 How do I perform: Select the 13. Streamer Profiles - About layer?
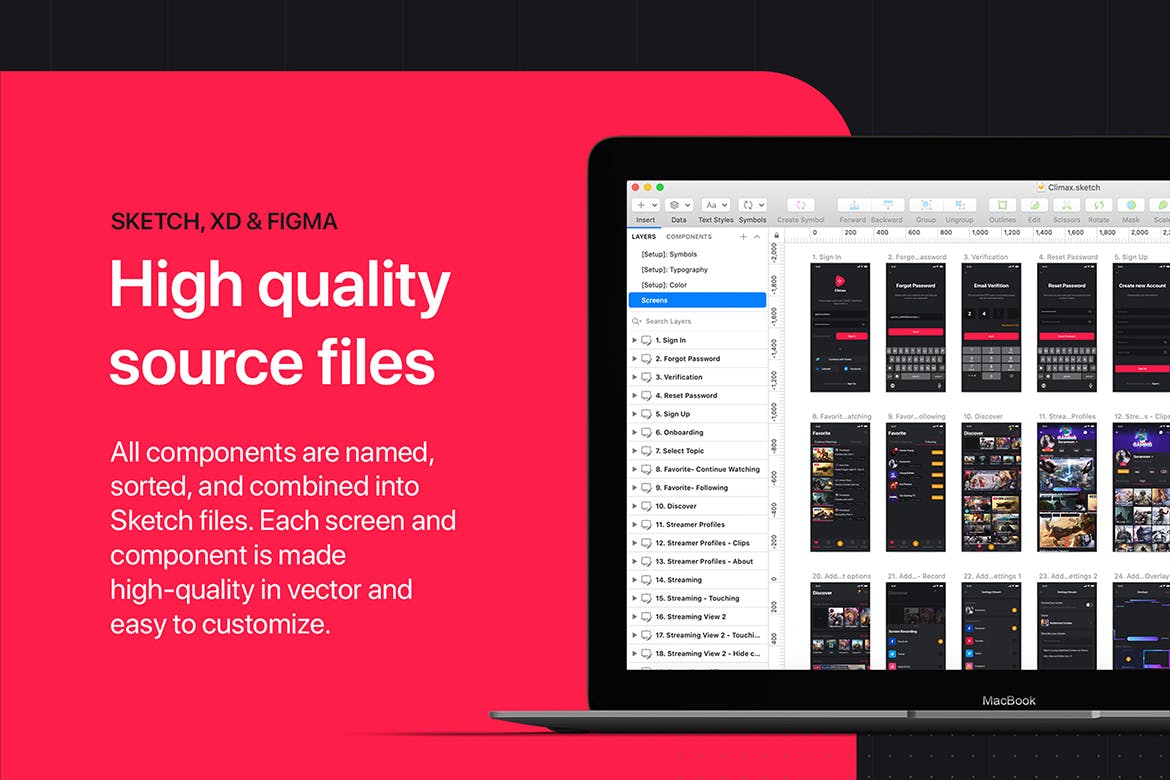click(x=698, y=561)
